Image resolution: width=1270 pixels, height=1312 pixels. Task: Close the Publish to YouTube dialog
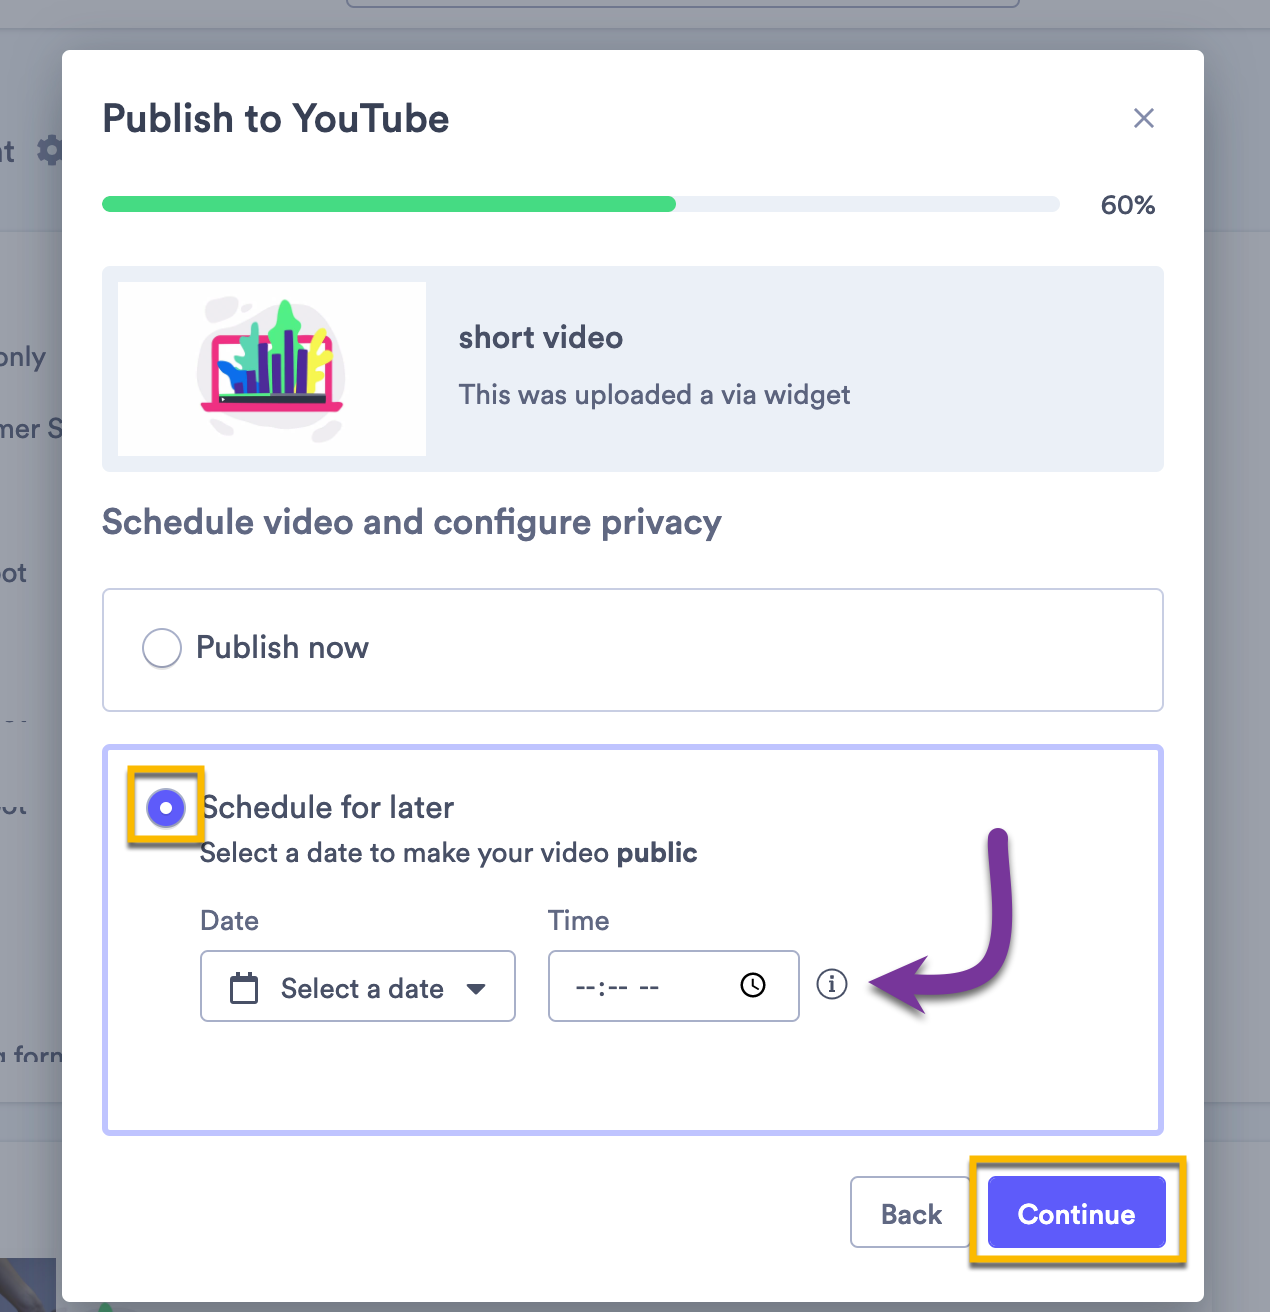pyautogui.click(x=1144, y=118)
